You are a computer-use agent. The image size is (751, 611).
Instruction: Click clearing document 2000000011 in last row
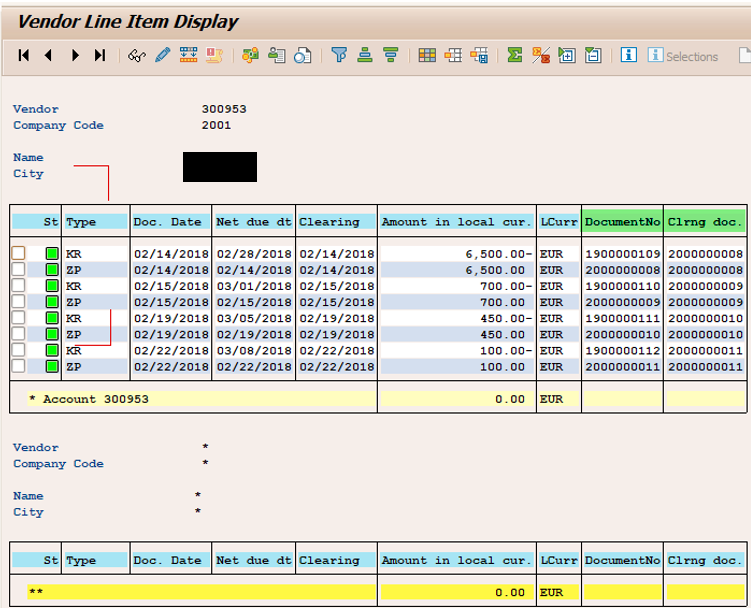(x=705, y=367)
